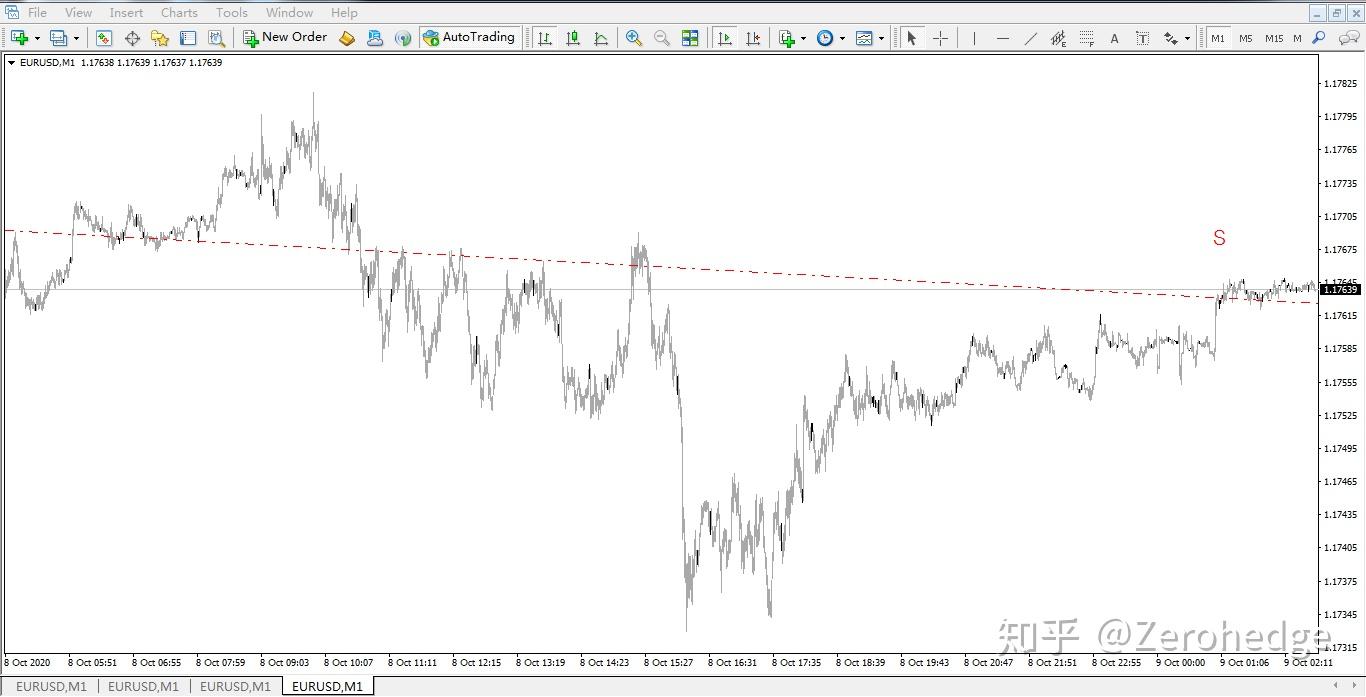Click the application icon in menu bar
Image resolution: width=1366 pixels, height=697 pixels.
pyautogui.click(x=11, y=13)
